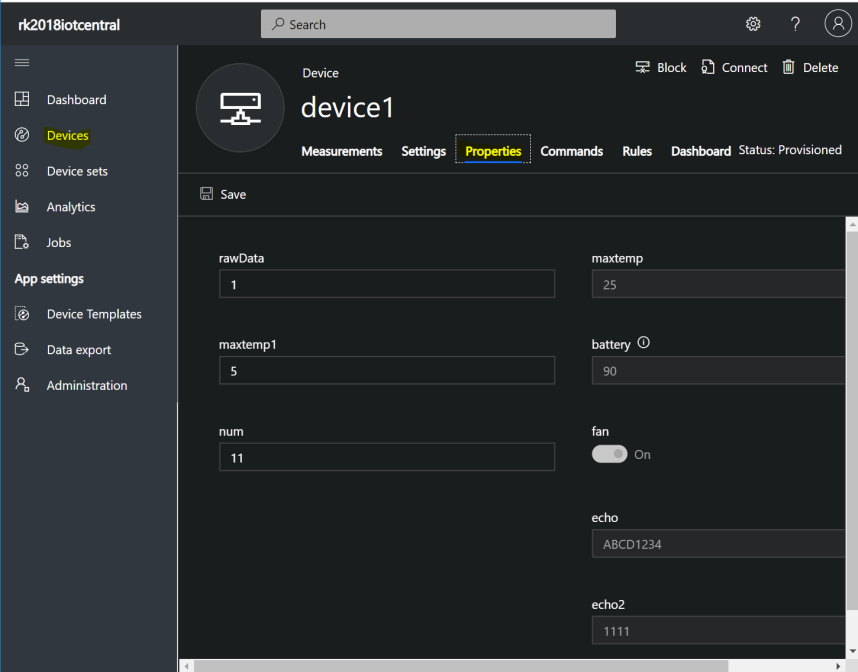This screenshot has width=858, height=672.
Task: Switch to the Settings tab
Action: click(424, 151)
